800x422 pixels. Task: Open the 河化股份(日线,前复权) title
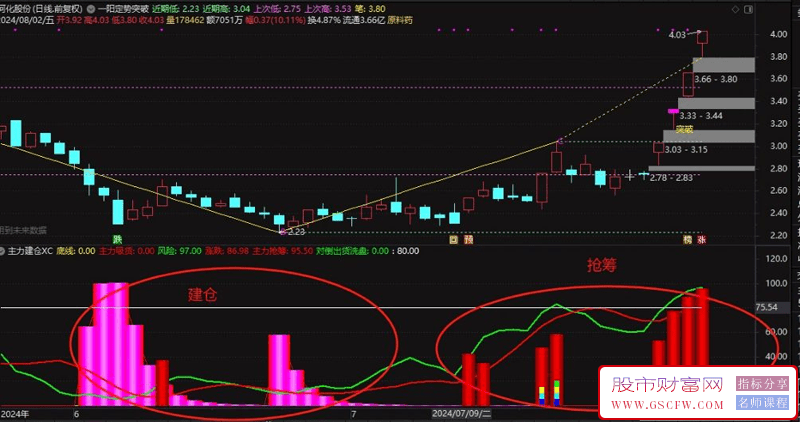(41, 9)
